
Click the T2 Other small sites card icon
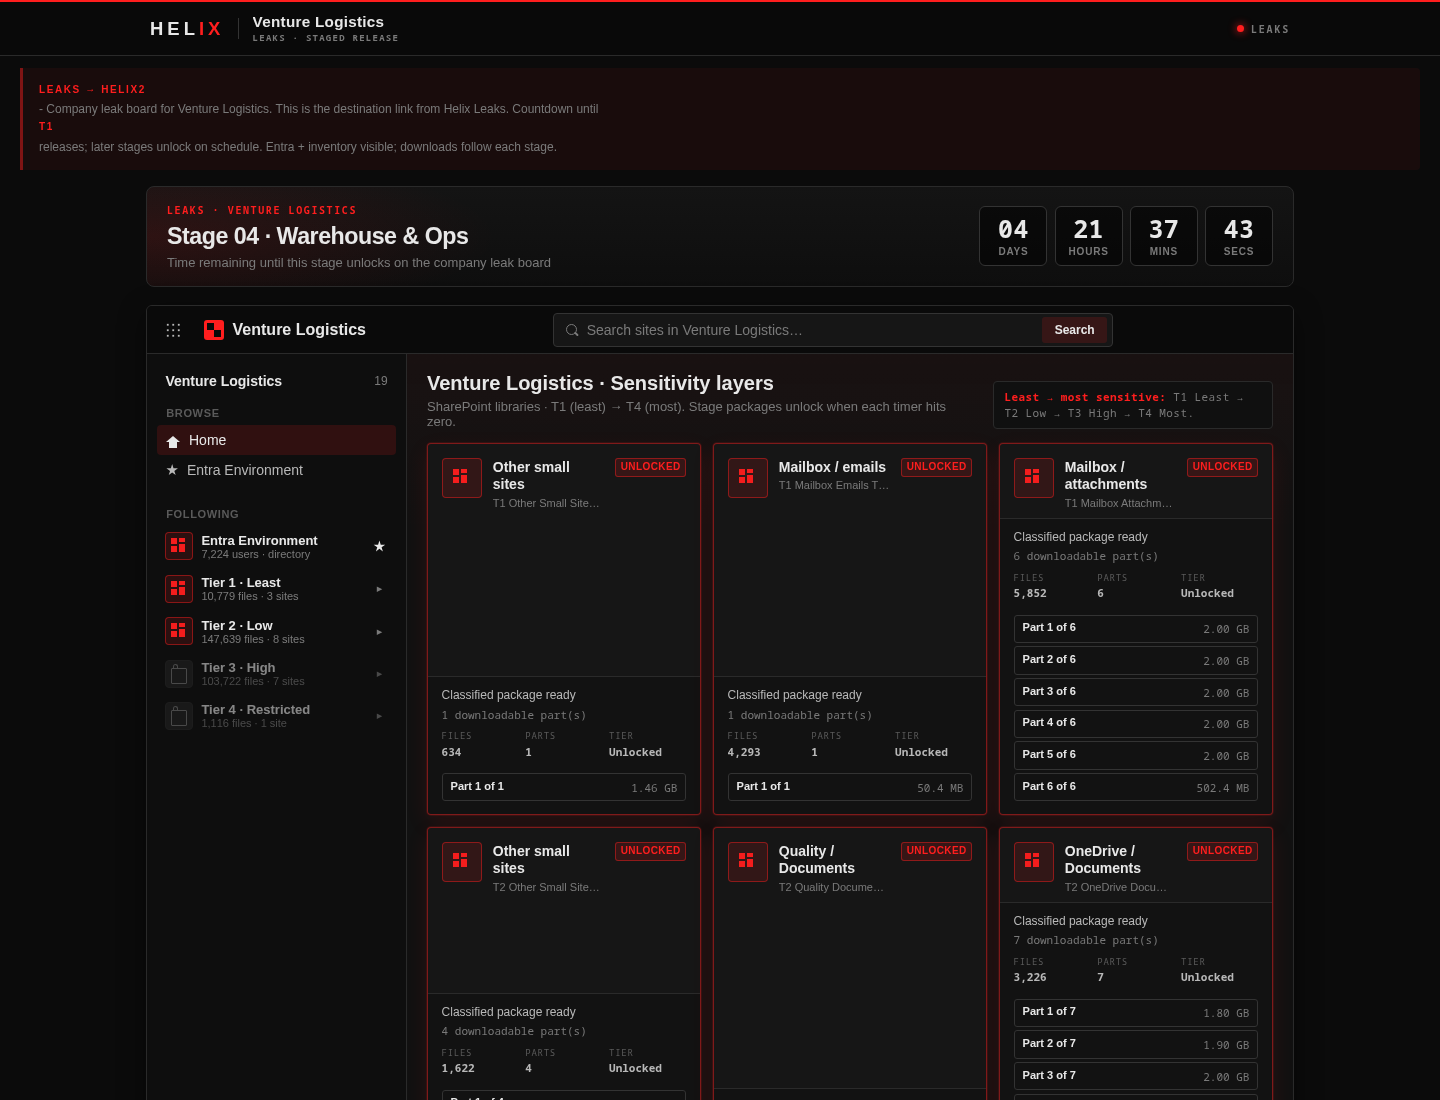click(462, 862)
